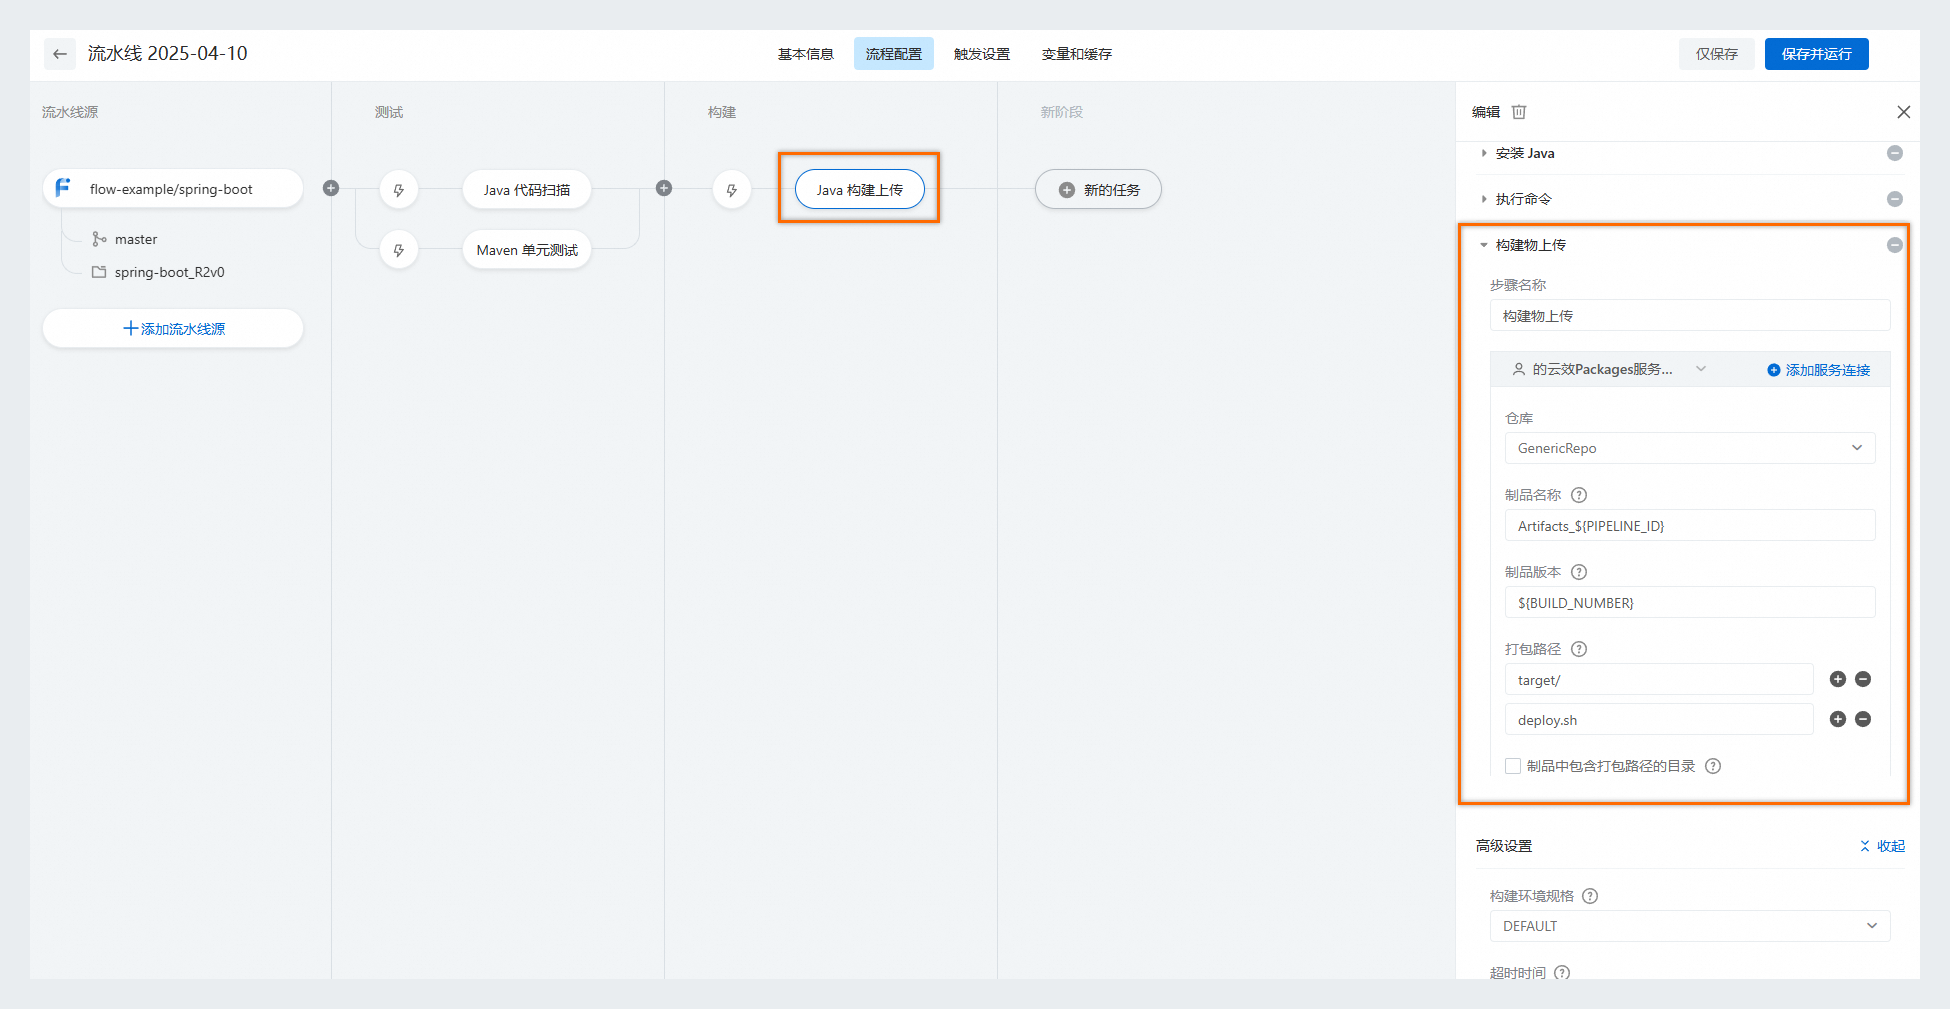This screenshot has height=1009, width=1950.
Task: Click the master branch icon
Action: coord(99,239)
